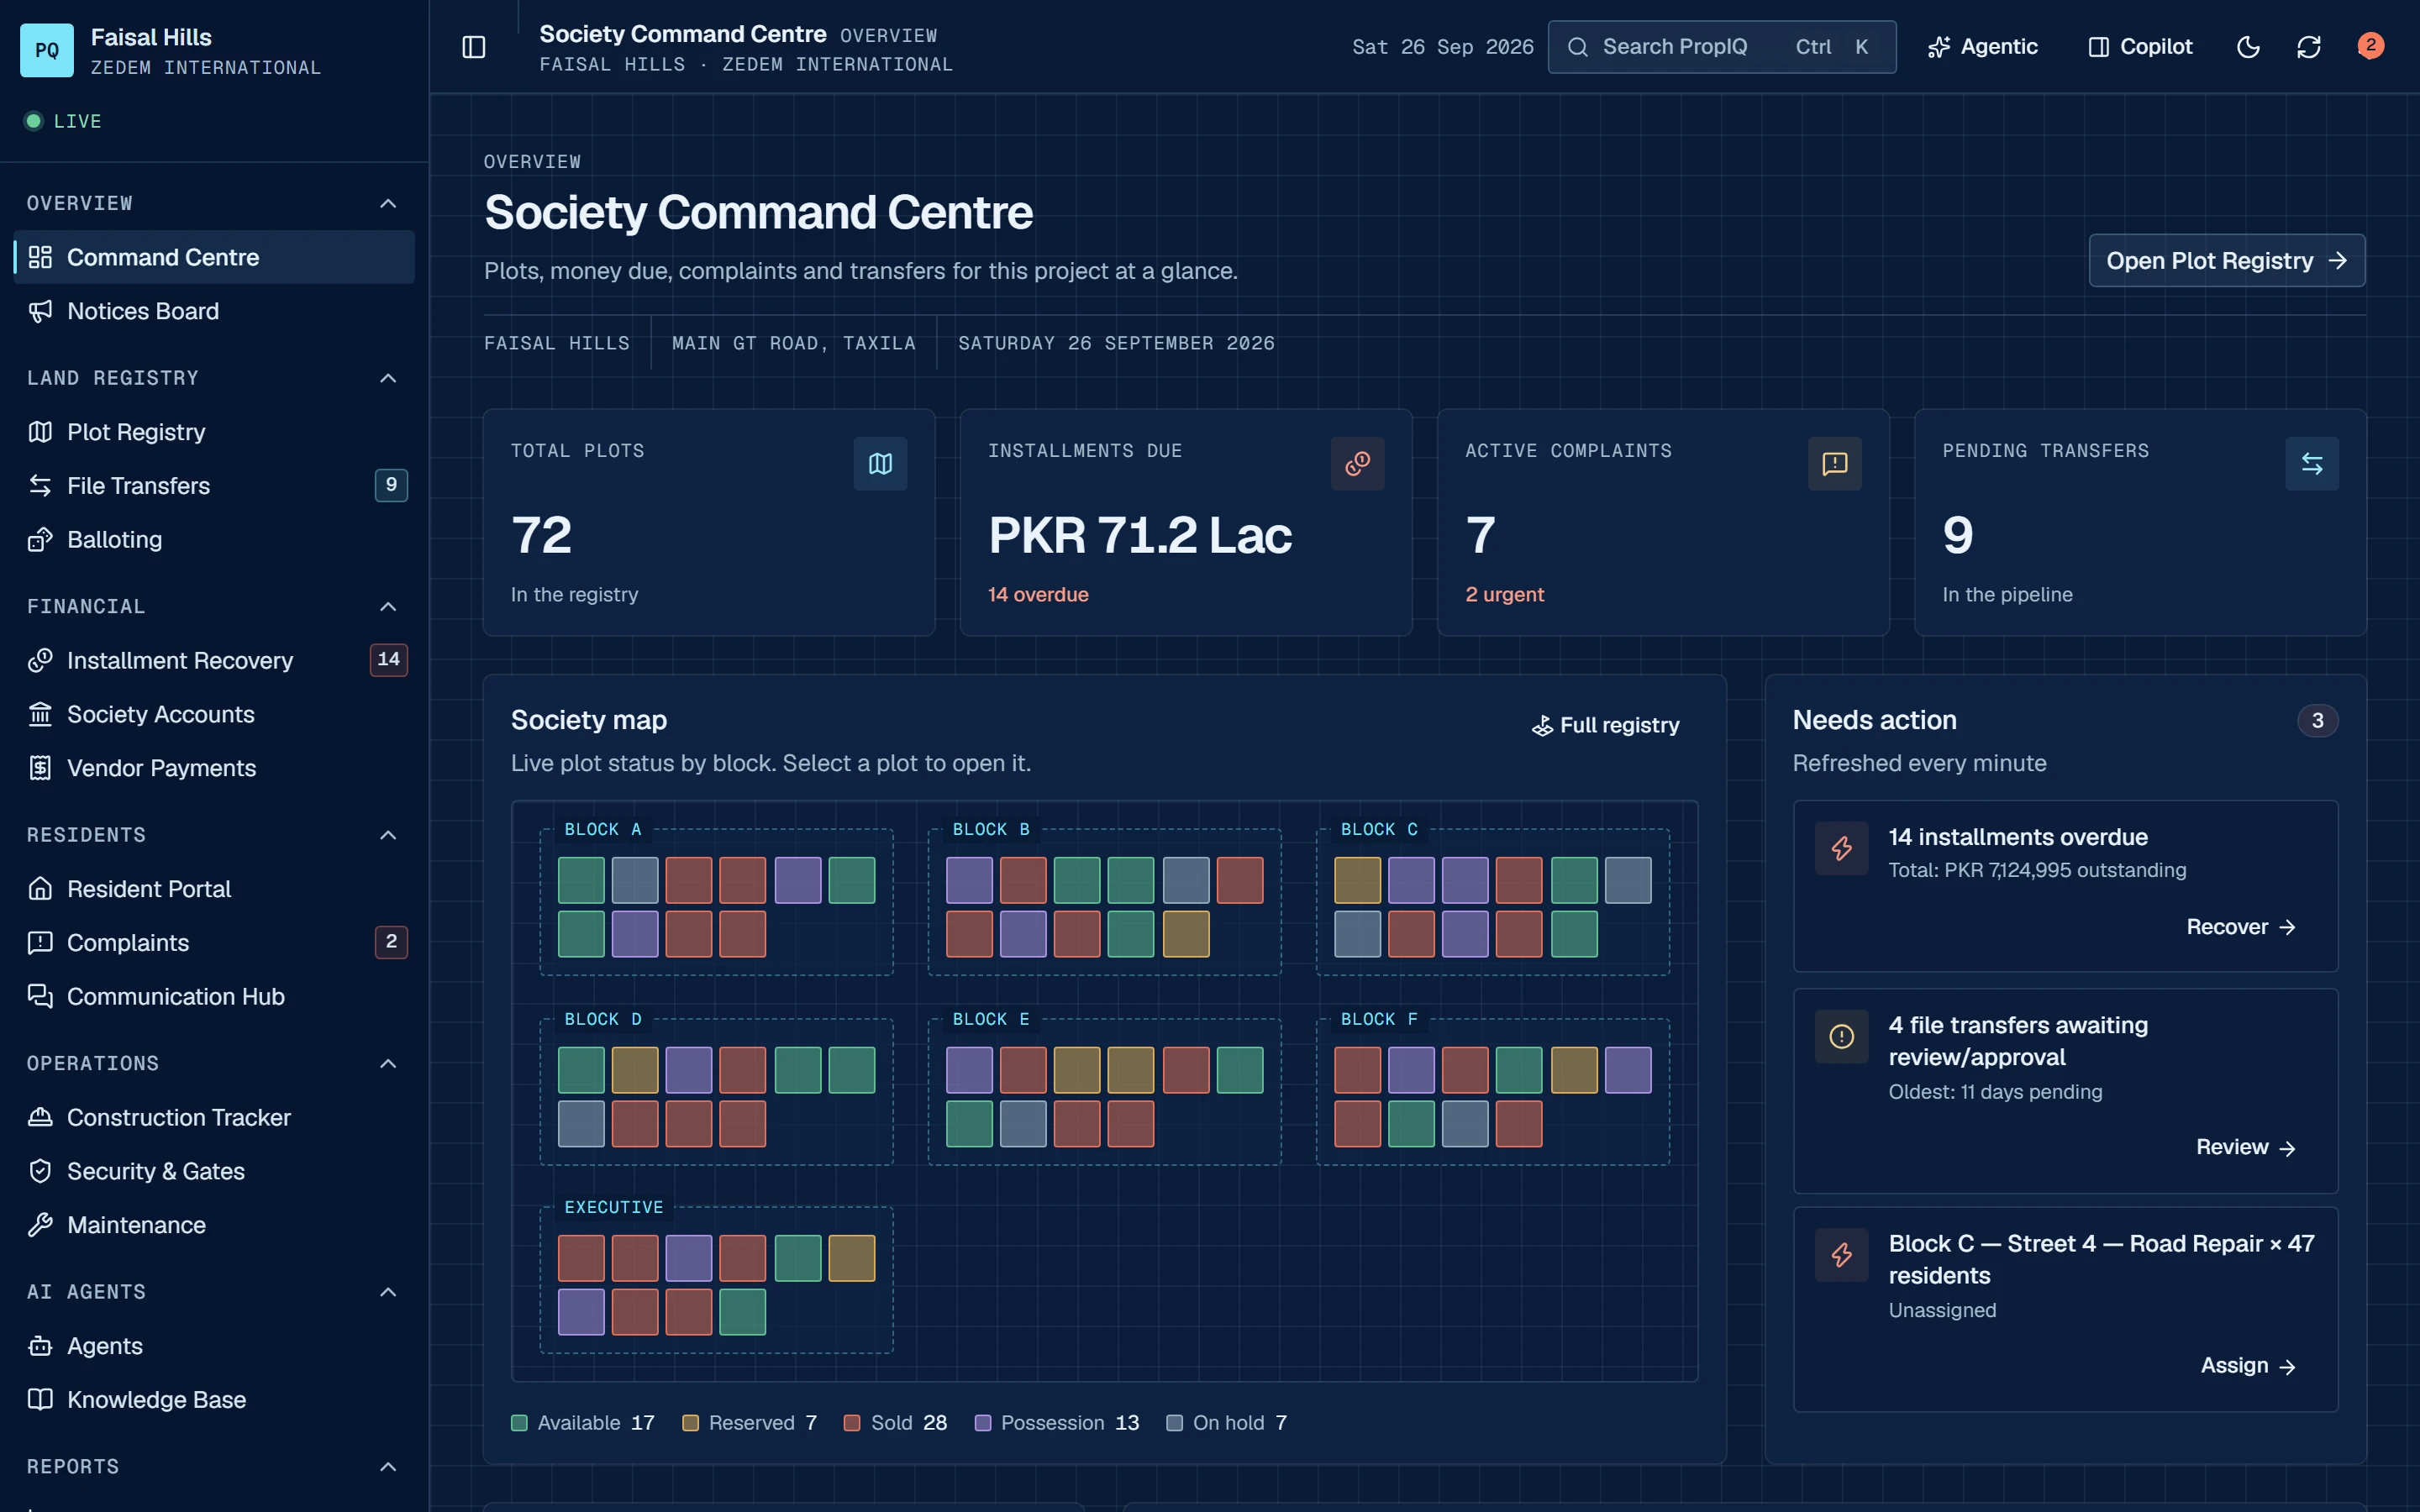Switch to dark mode moon icon
2420x1512 pixels.
tap(2248, 47)
